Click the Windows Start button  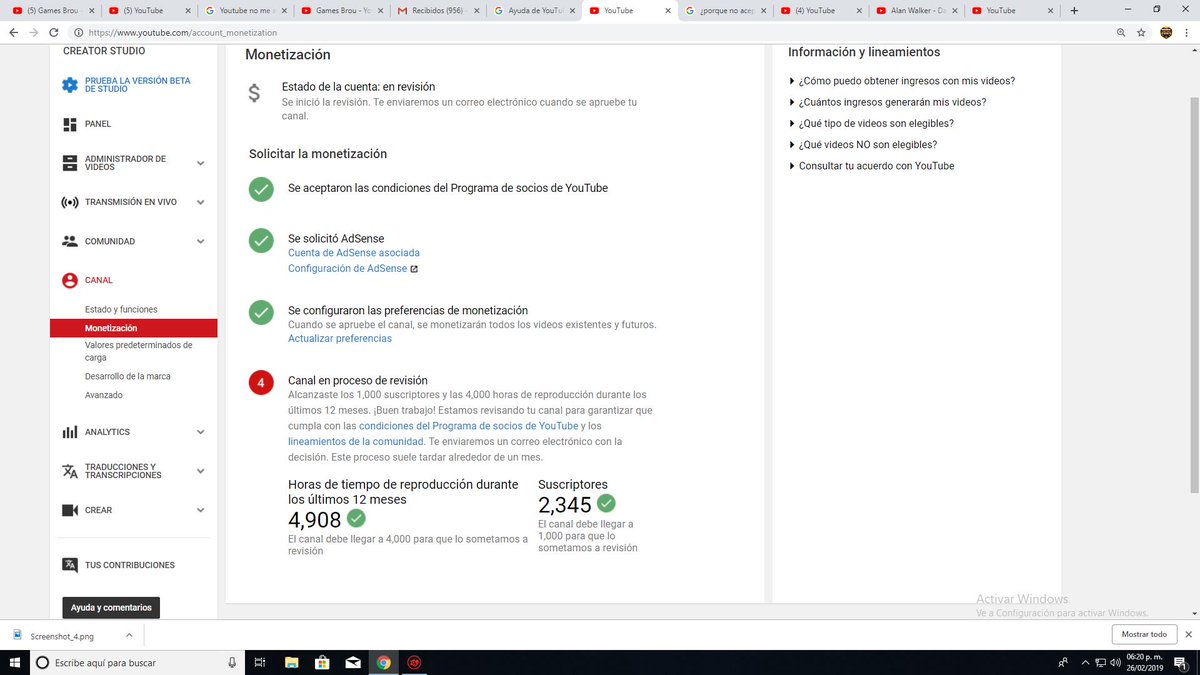(x=15, y=662)
